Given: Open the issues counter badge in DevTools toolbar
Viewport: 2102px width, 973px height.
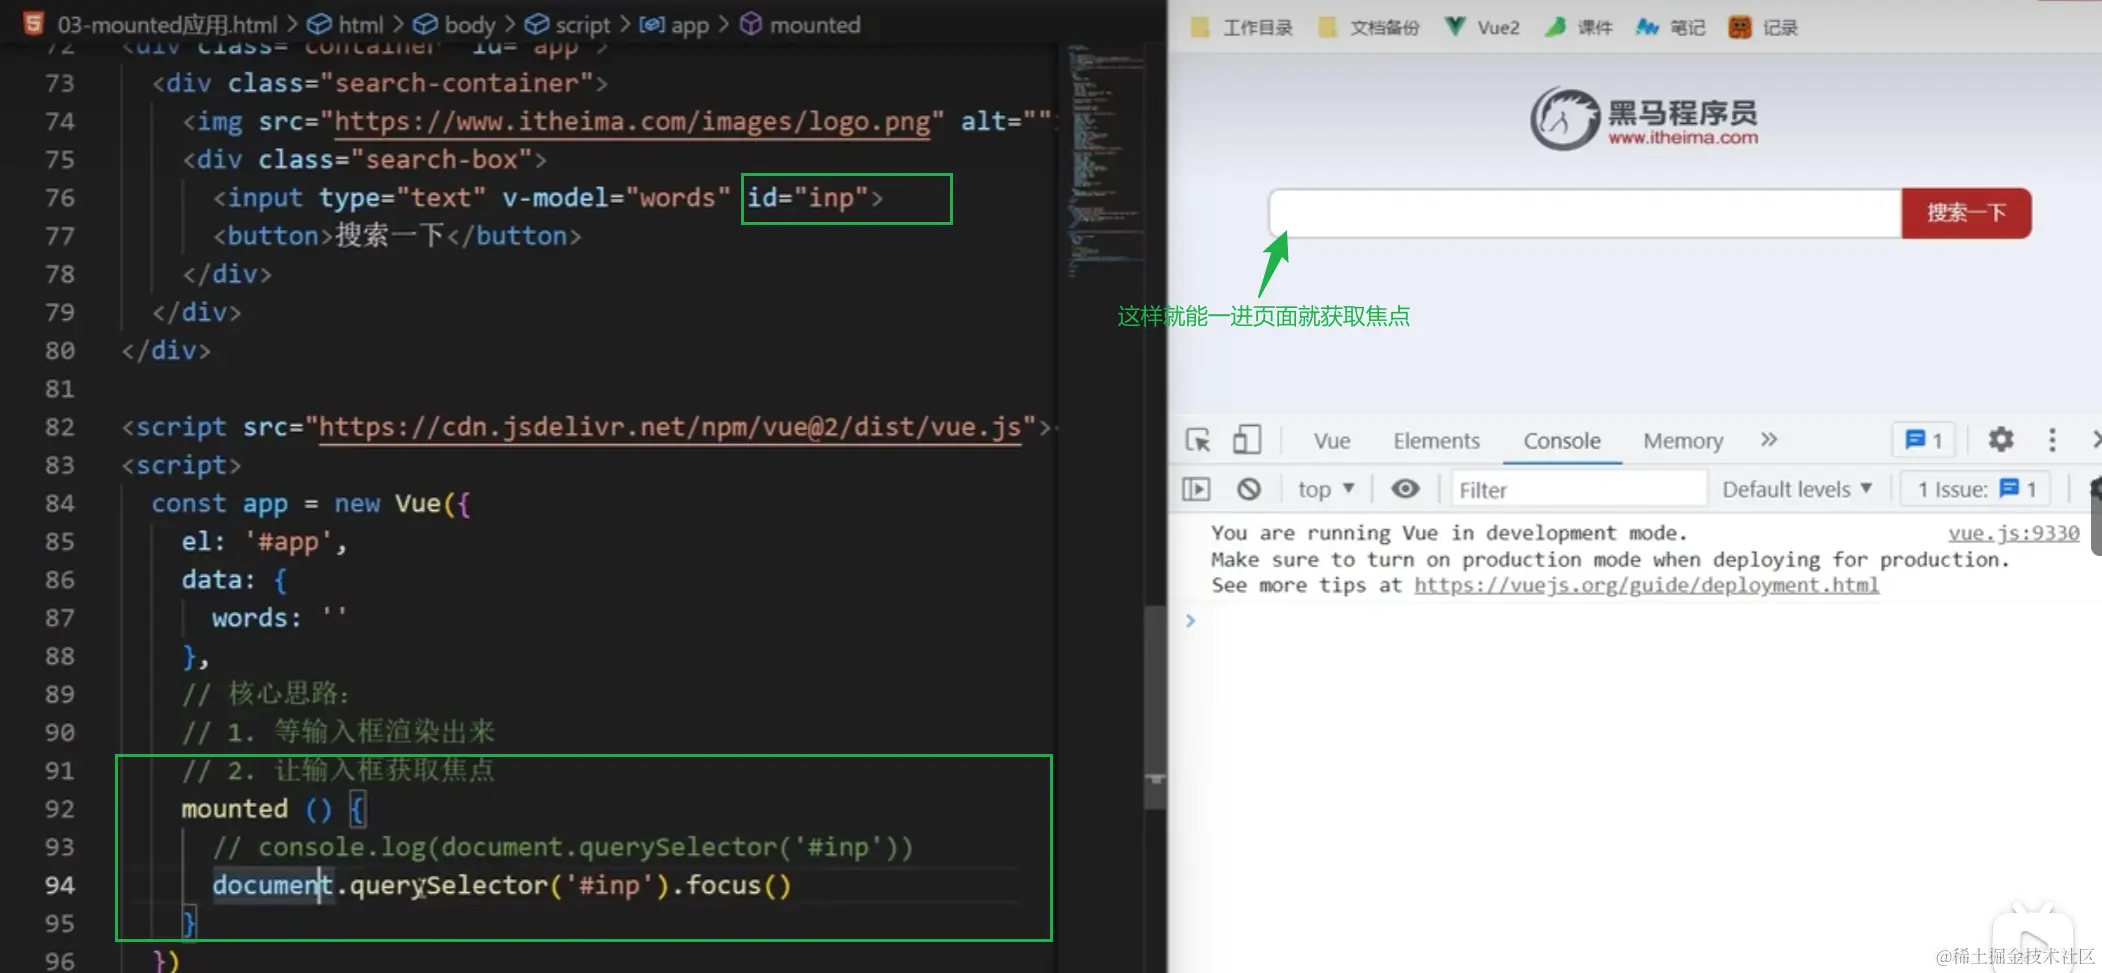Looking at the screenshot, I should click(1923, 439).
